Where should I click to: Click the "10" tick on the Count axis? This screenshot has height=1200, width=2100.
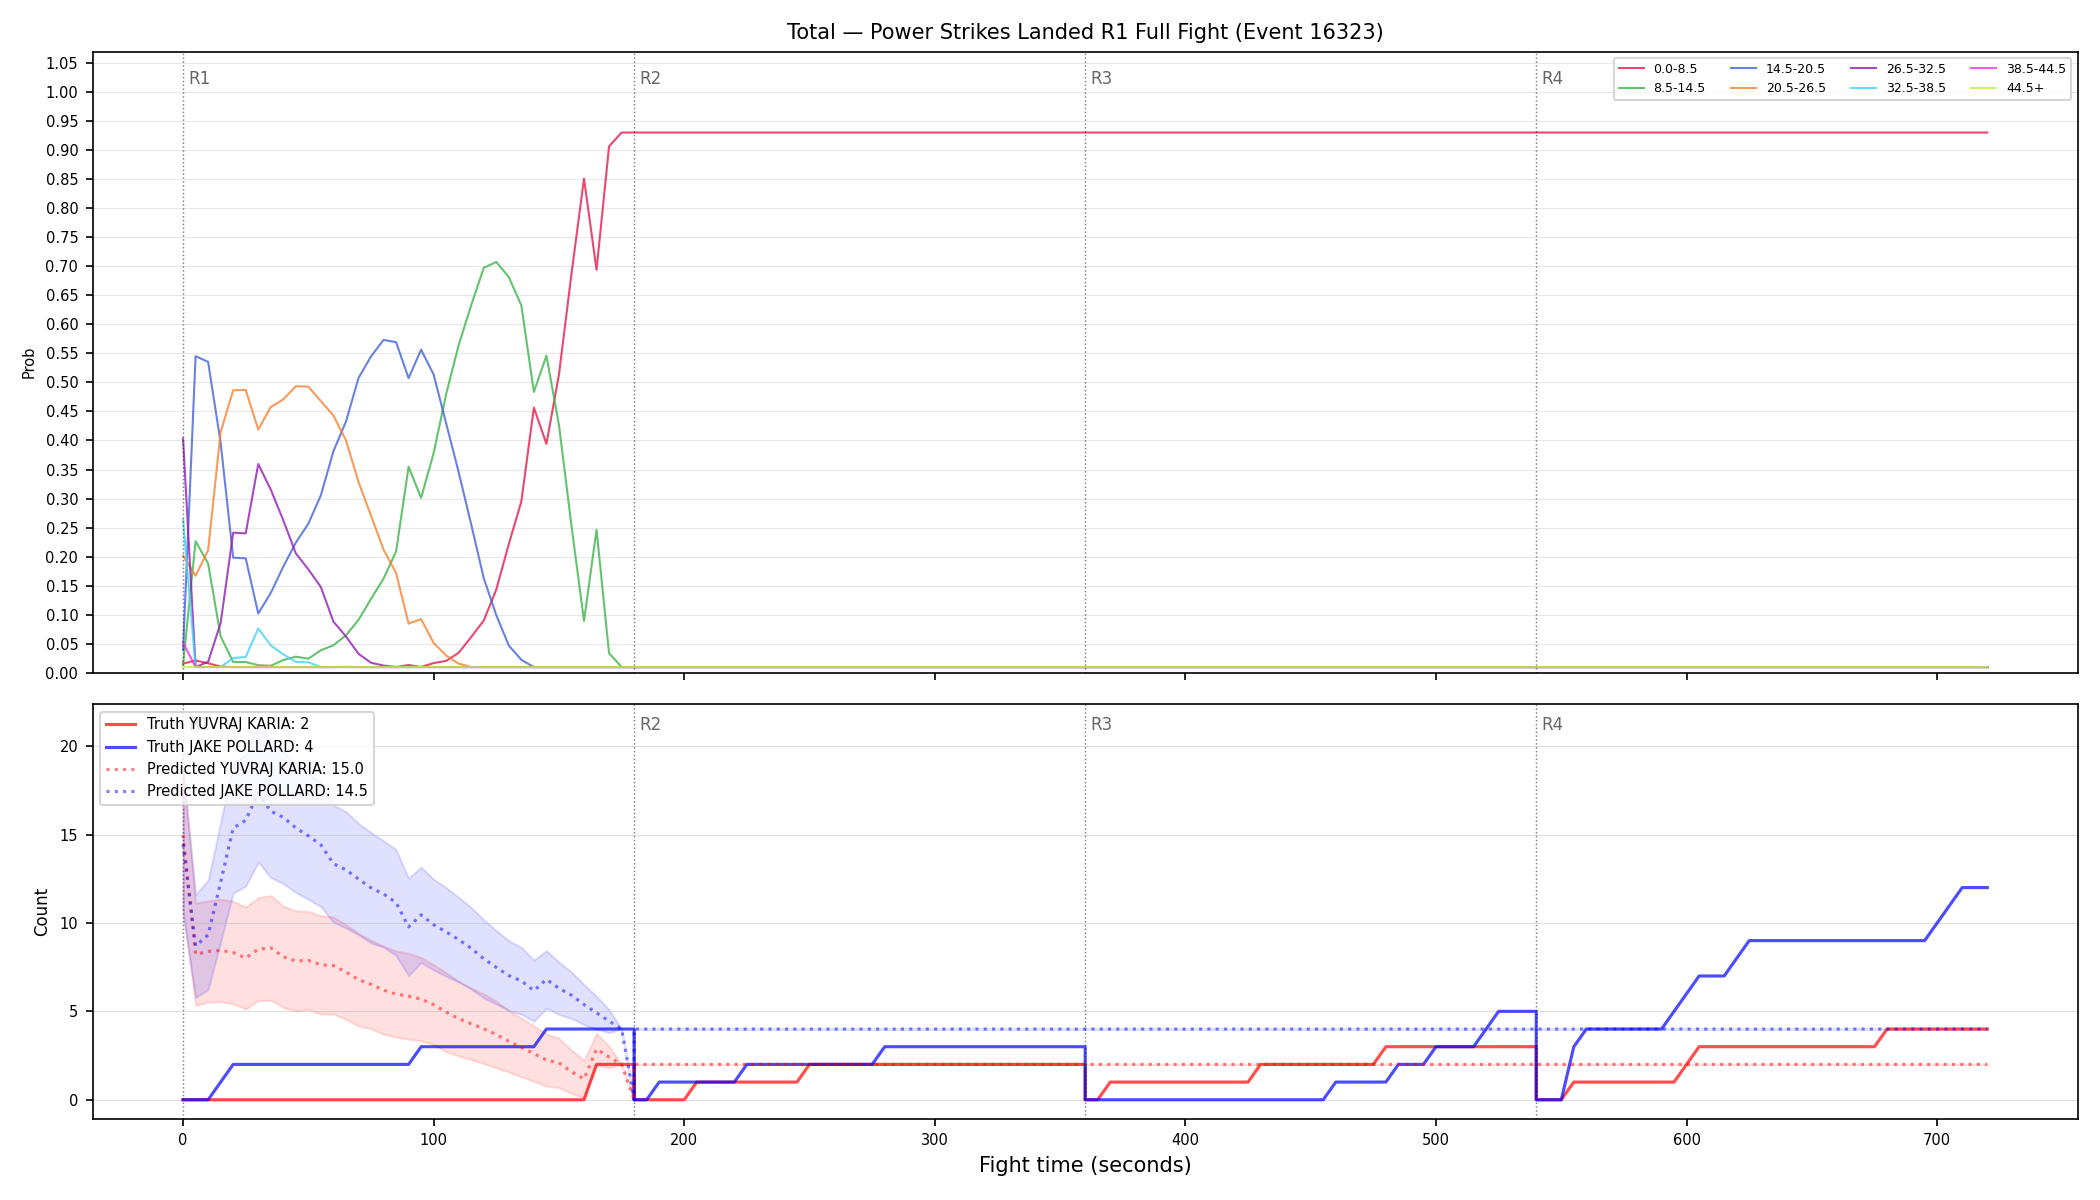(x=69, y=923)
